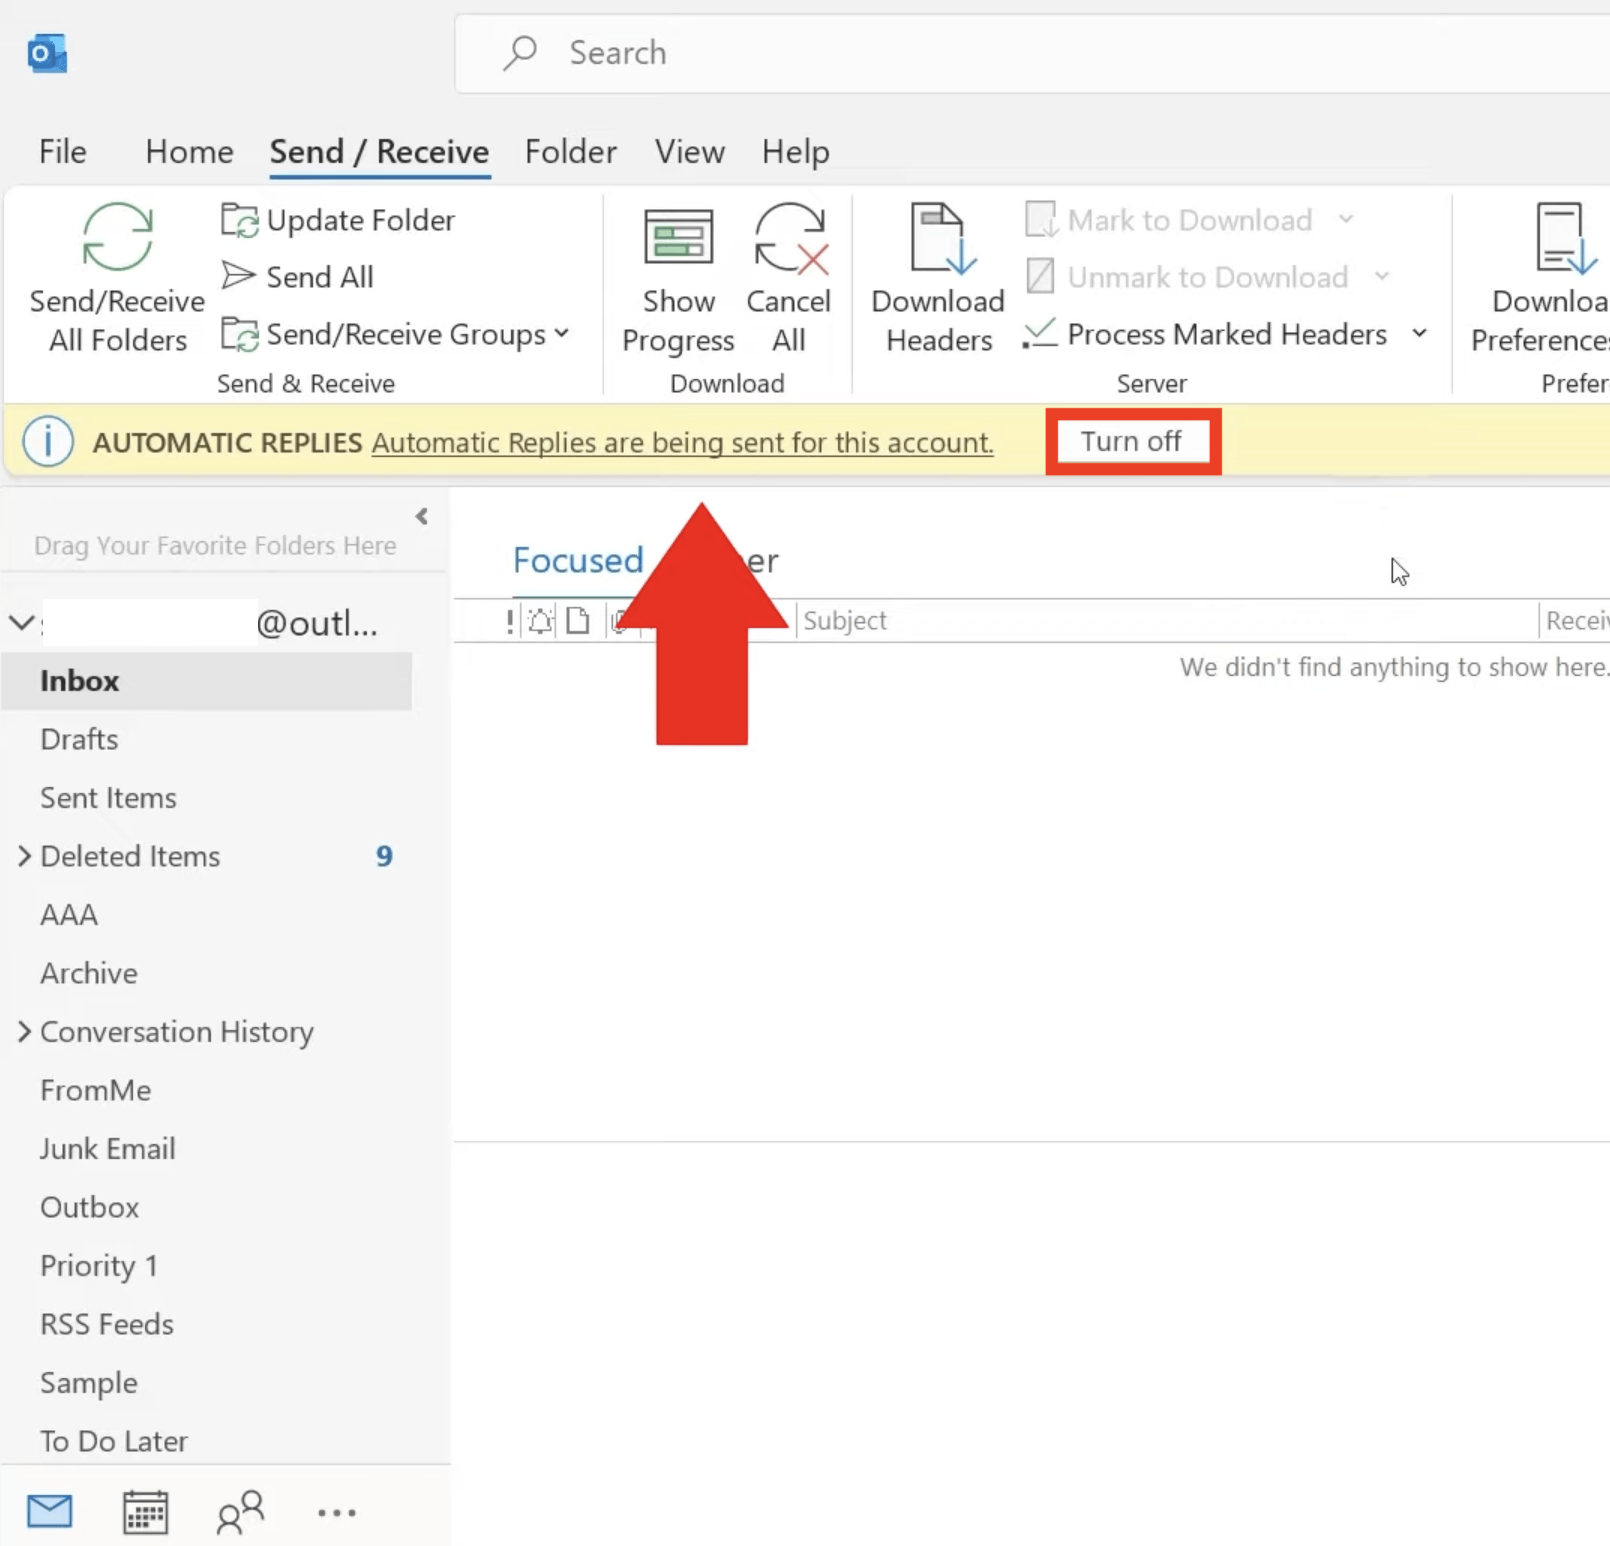This screenshot has height=1546, width=1610.
Task: Click the Outlook app logo
Action: point(47,53)
